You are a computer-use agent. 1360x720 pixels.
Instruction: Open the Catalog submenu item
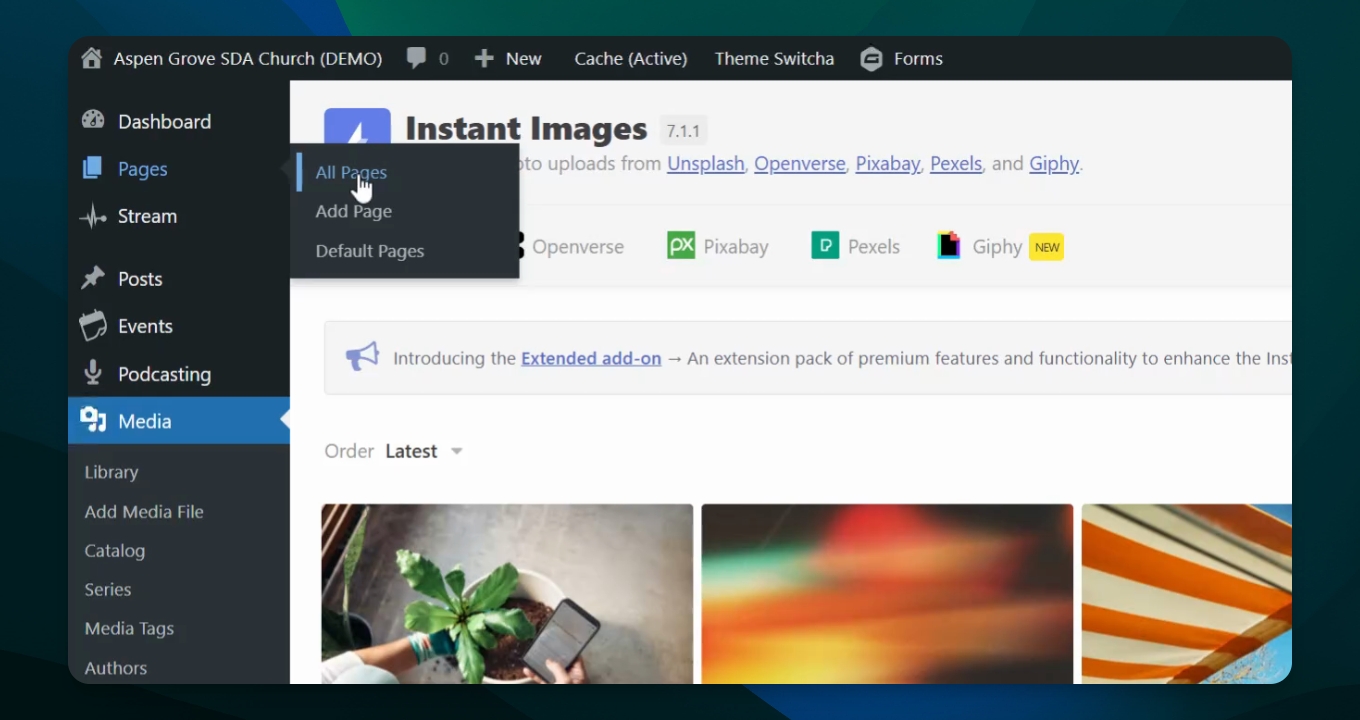pyautogui.click(x=115, y=550)
